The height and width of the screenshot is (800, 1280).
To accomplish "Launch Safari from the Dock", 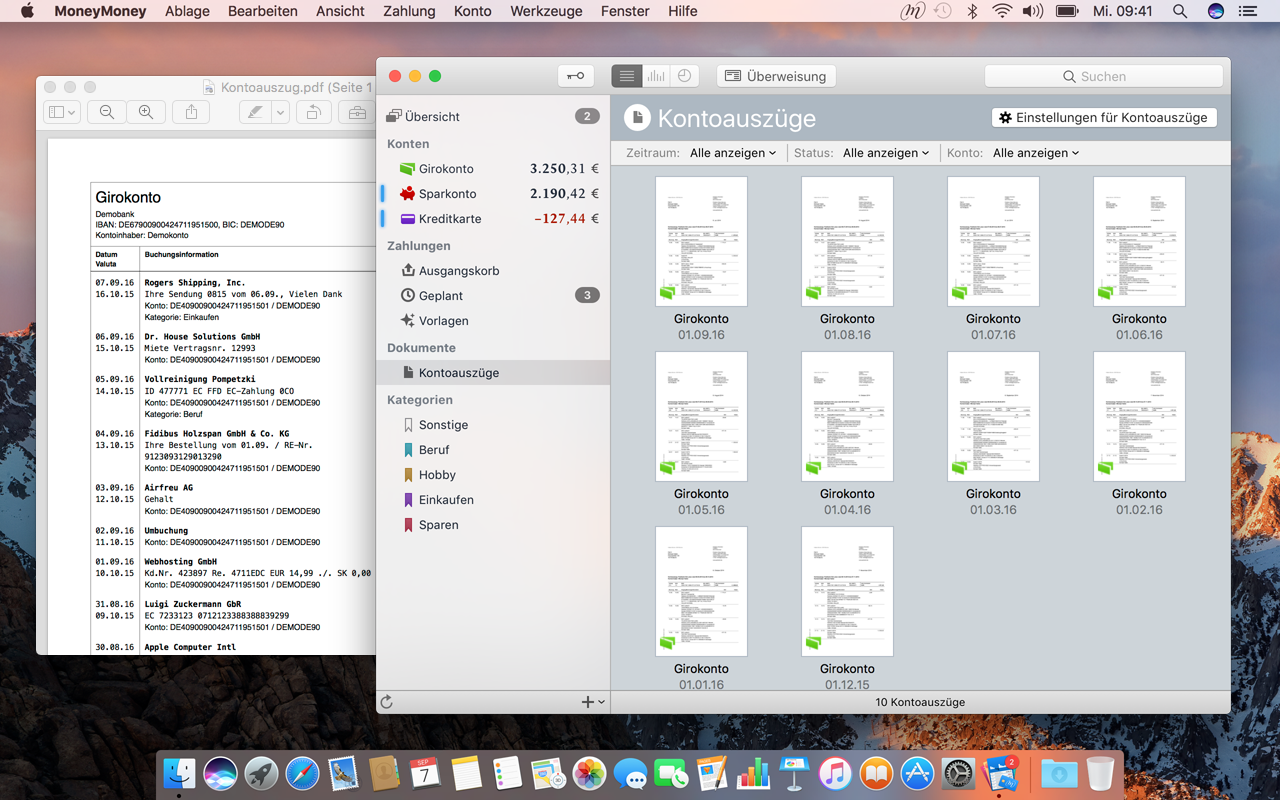I will click(302, 773).
